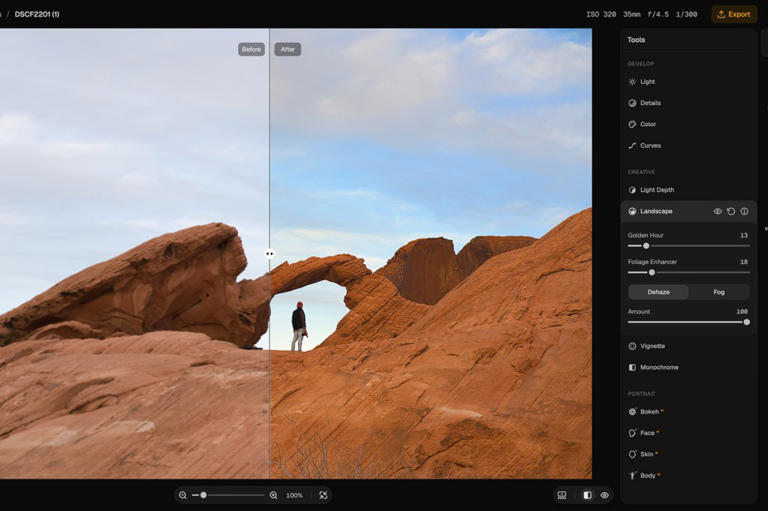Adjust the Foliage Enhancer slider
This screenshot has height=511, width=768.
[688, 272]
